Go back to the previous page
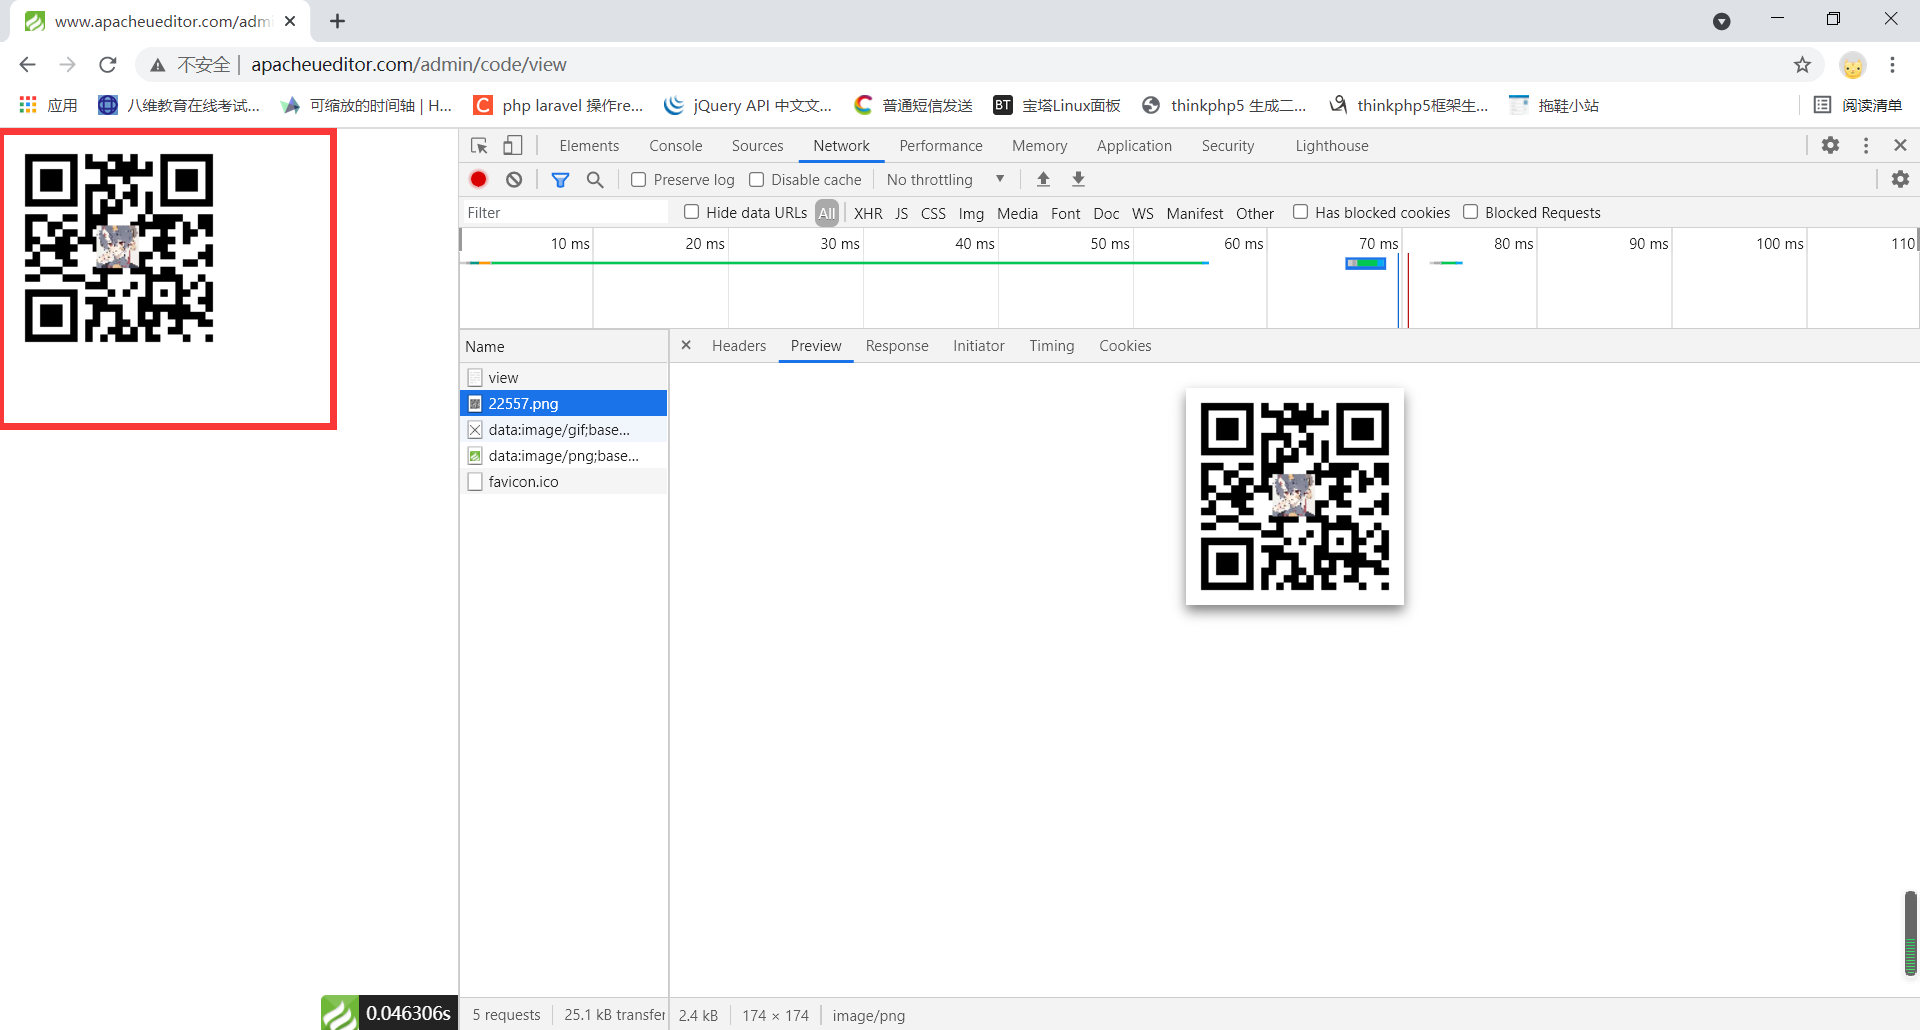Viewport: 1920px width, 1030px height. point(28,65)
